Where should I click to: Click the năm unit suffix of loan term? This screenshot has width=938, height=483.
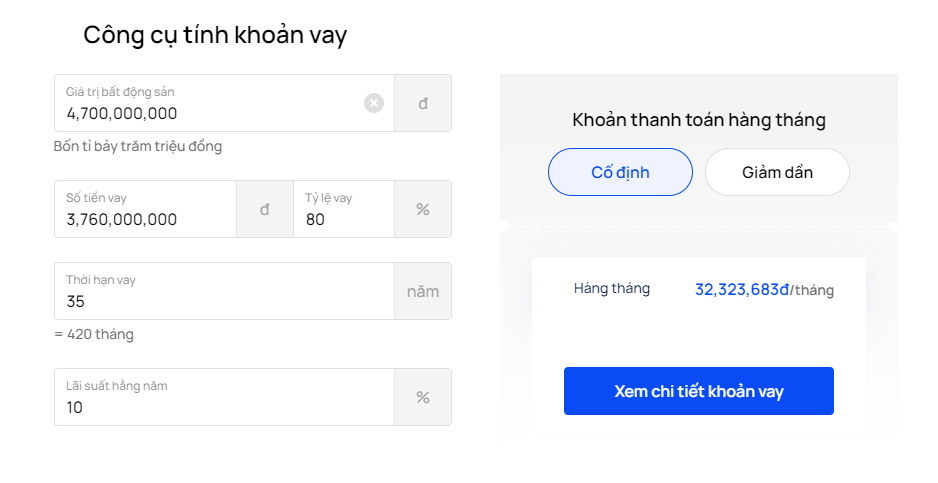point(423,291)
